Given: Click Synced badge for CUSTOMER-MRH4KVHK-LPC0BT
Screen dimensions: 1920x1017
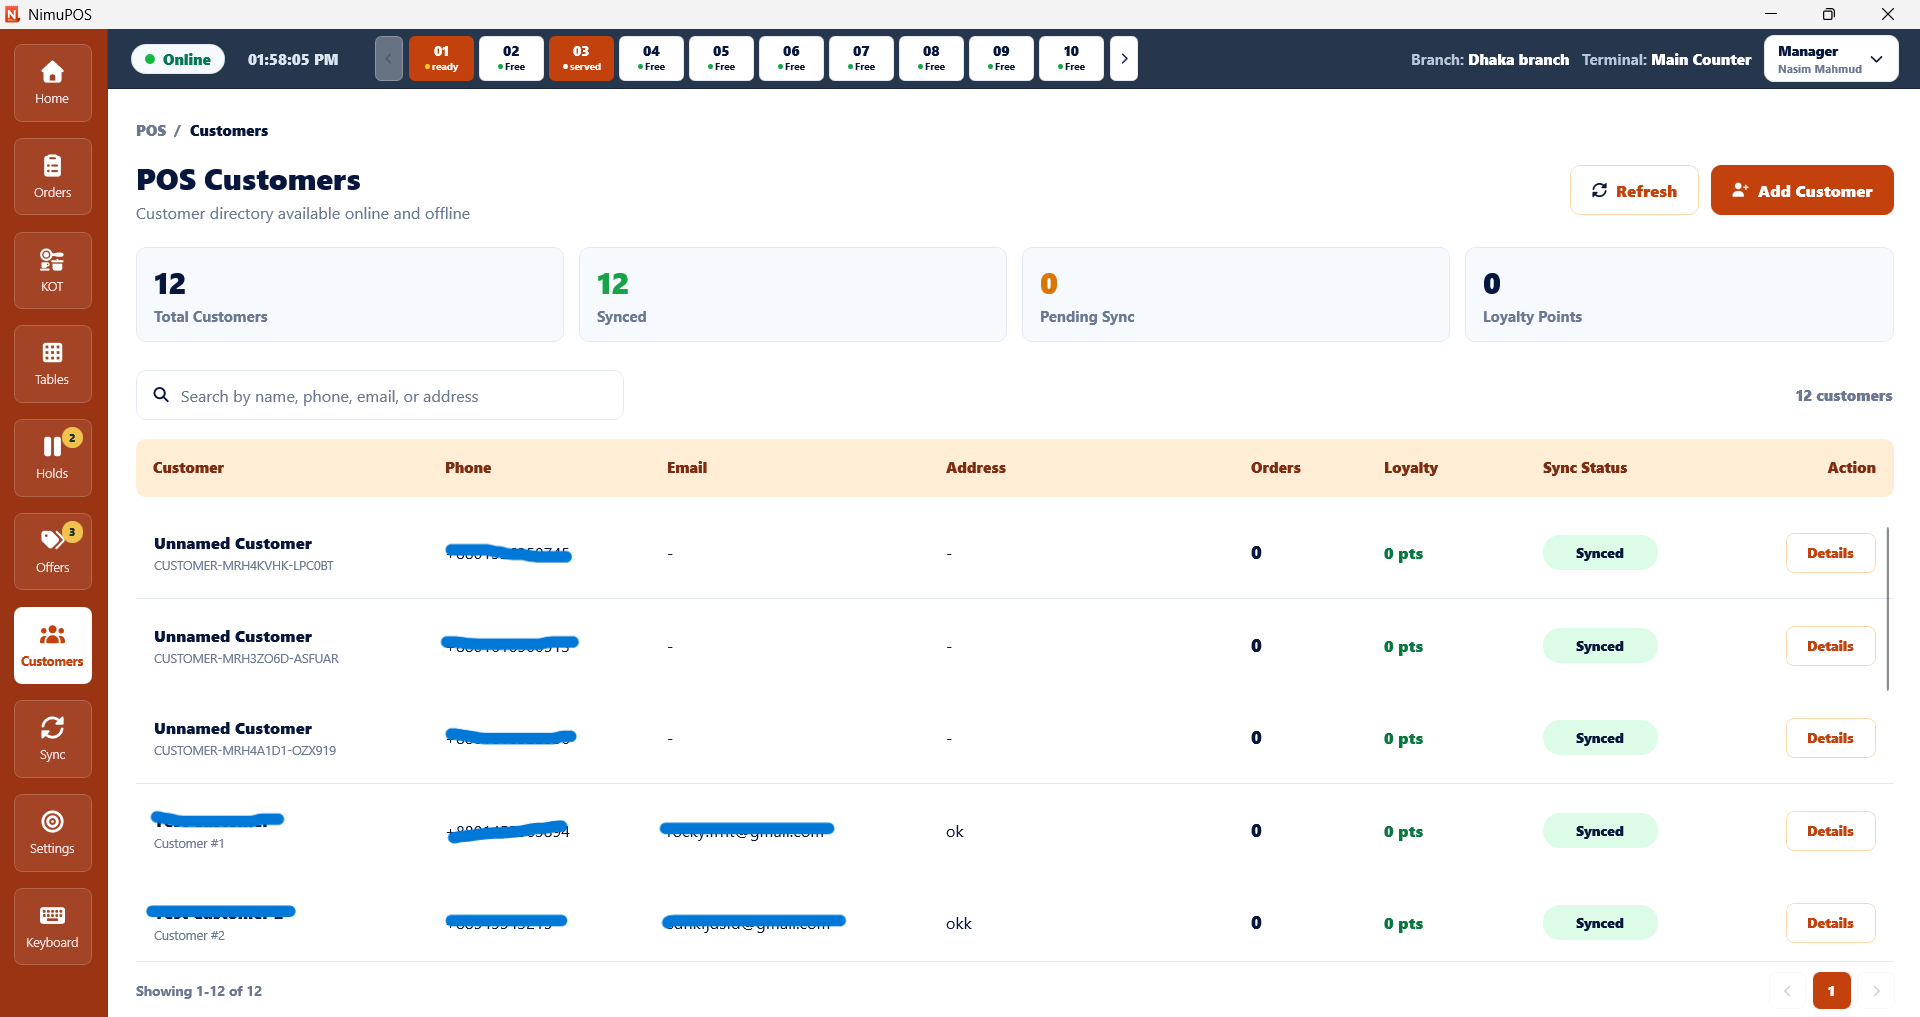Looking at the screenshot, I should coord(1600,553).
